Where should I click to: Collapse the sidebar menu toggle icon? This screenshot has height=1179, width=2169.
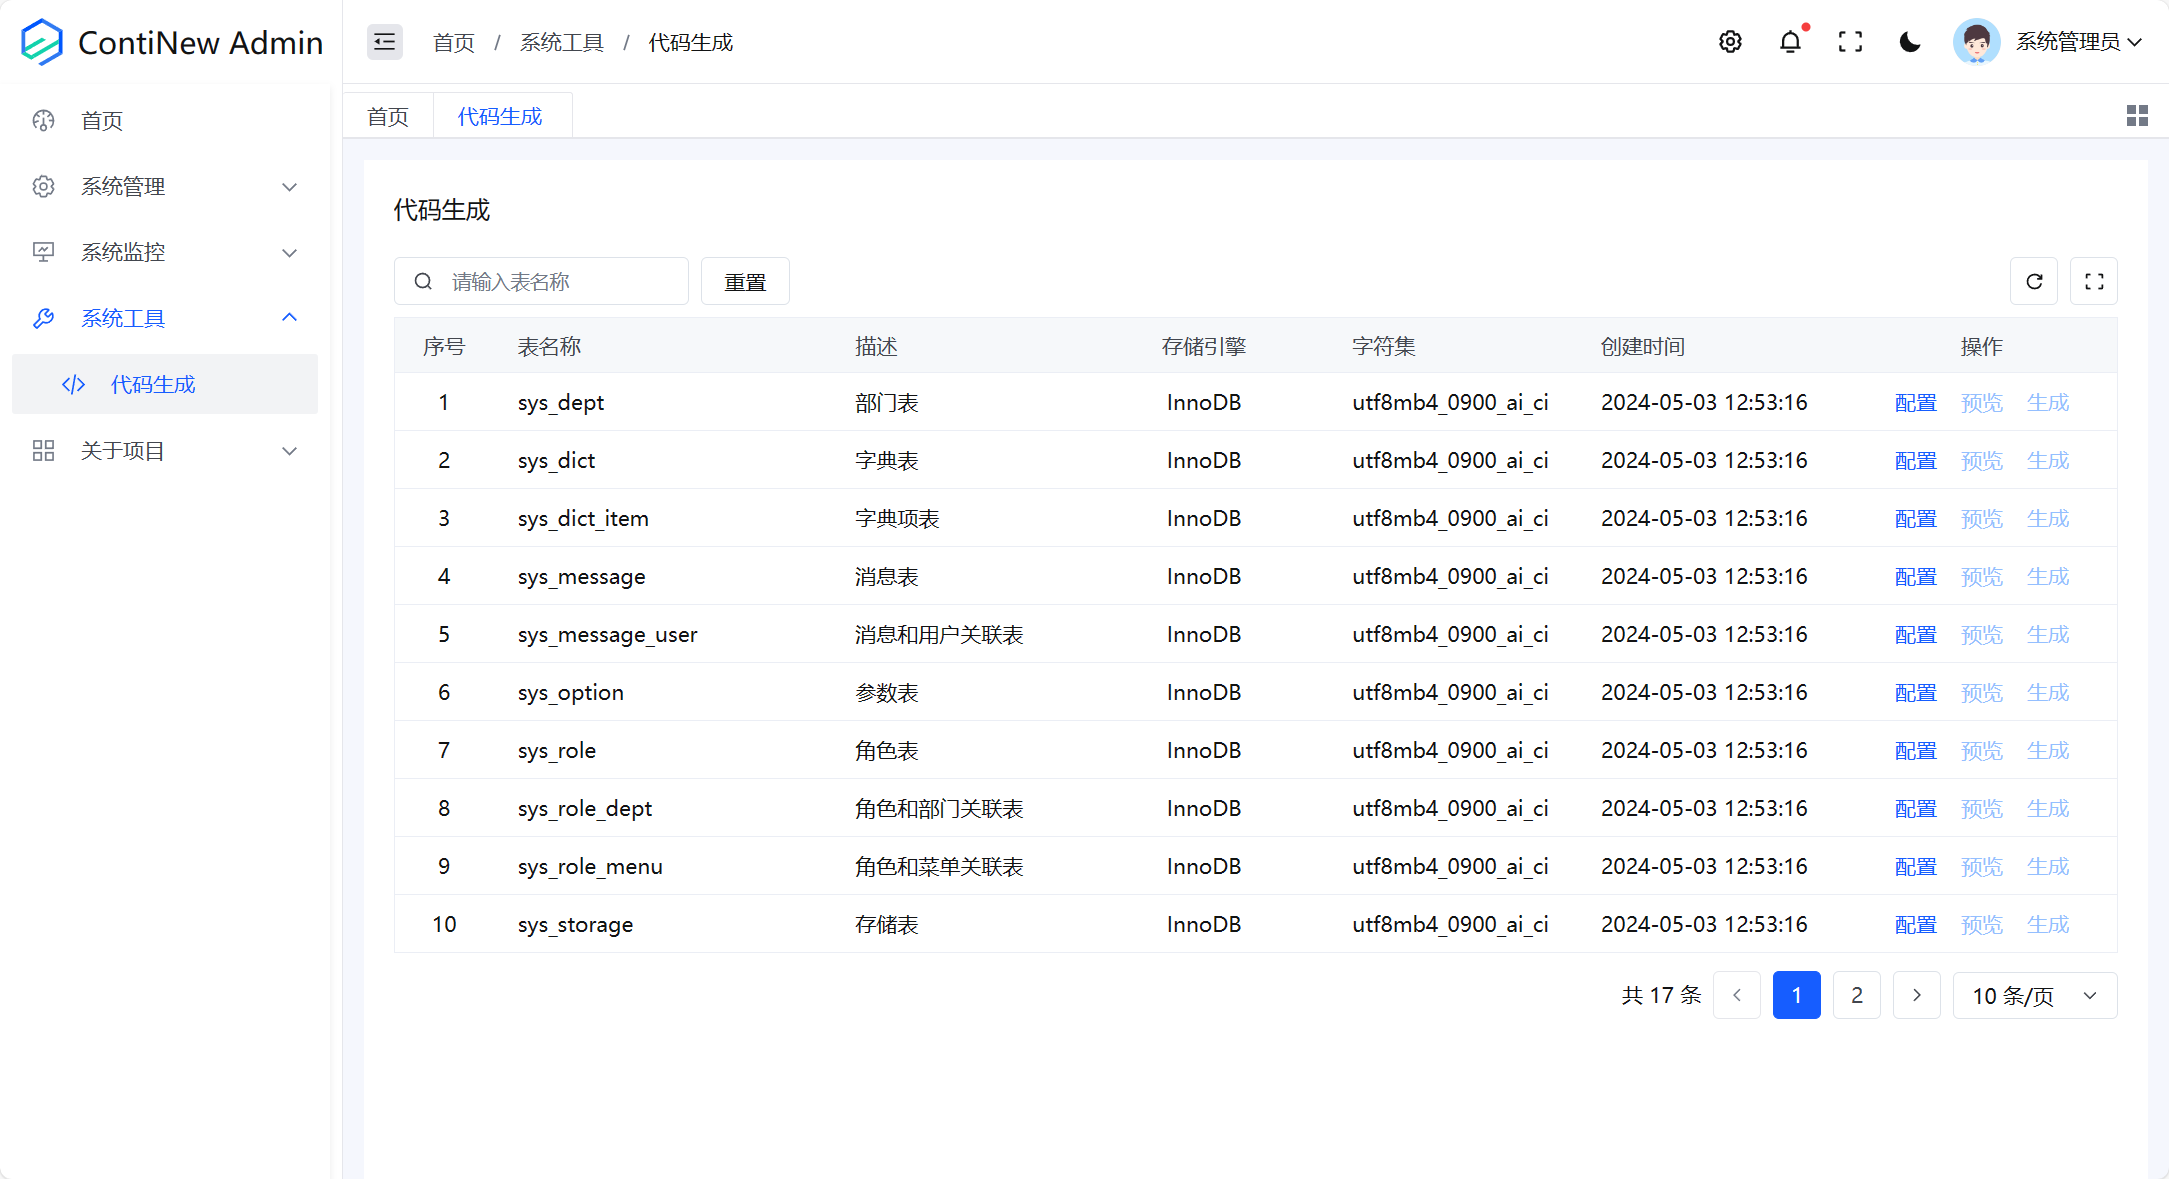(x=384, y=42)
